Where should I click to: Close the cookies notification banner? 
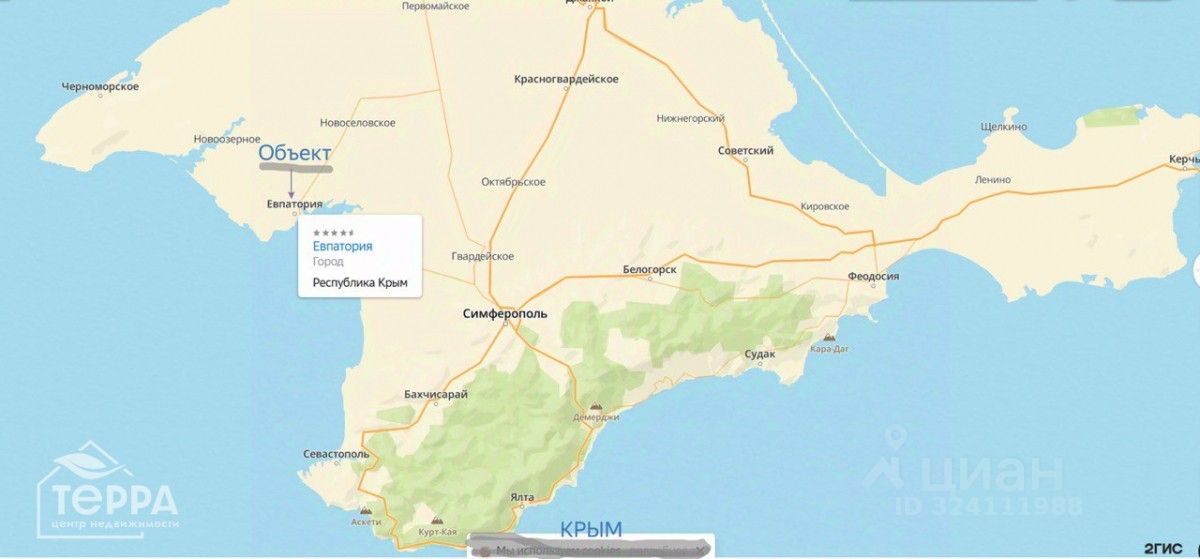pos(699,550)
